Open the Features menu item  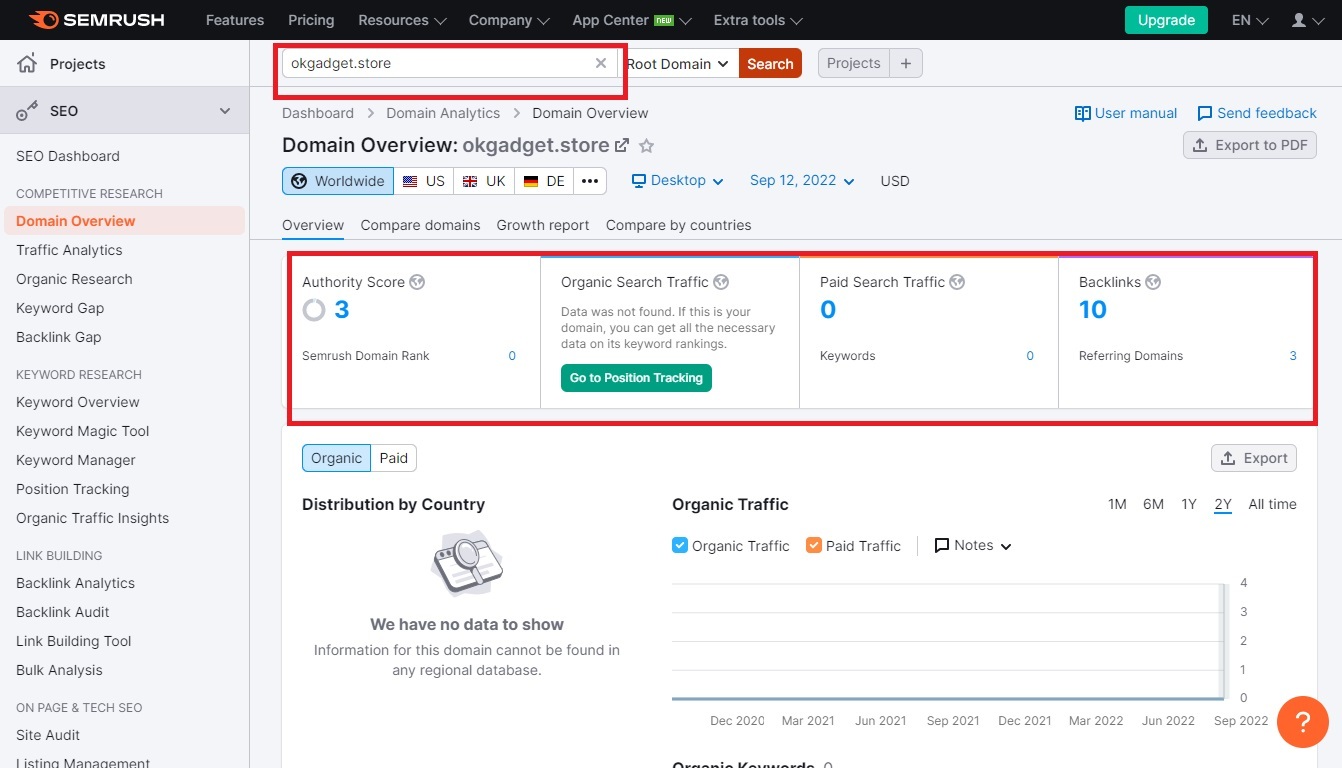coord(233,20)
